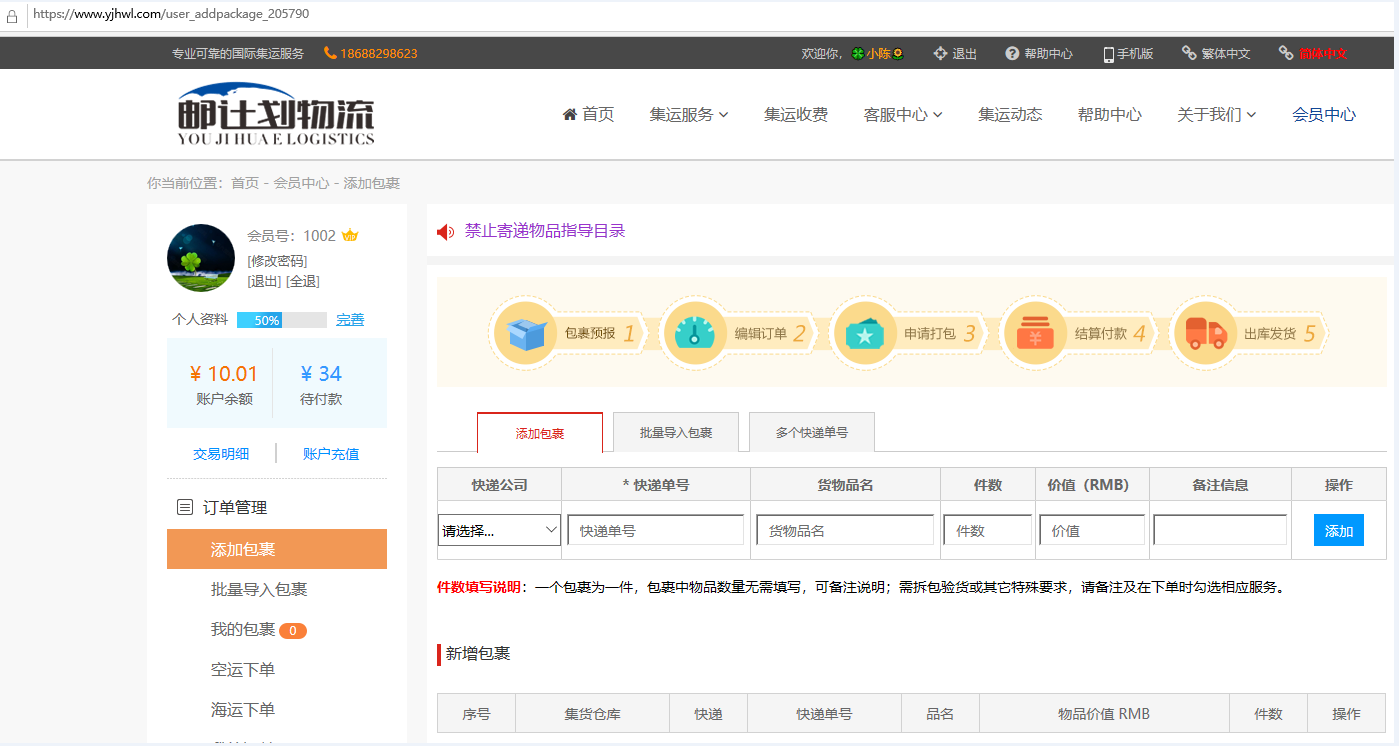
Task: Click the orange 0 badge beside 我的包裹
Action: coord(293,630)
